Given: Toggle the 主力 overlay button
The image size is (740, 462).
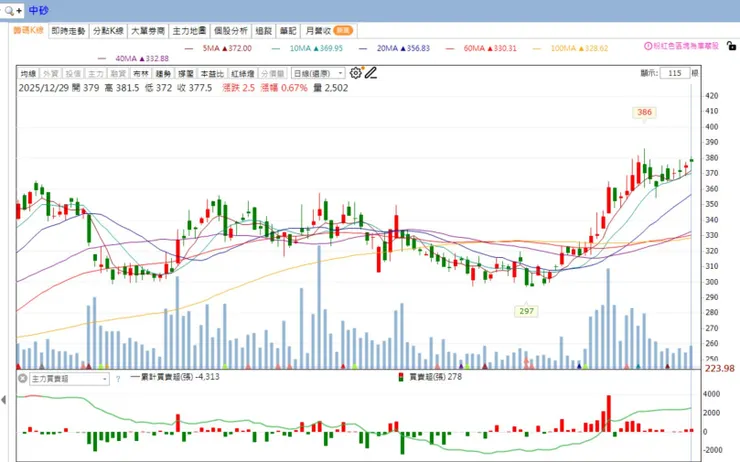Looking at the screenshot, I should 96,74.
